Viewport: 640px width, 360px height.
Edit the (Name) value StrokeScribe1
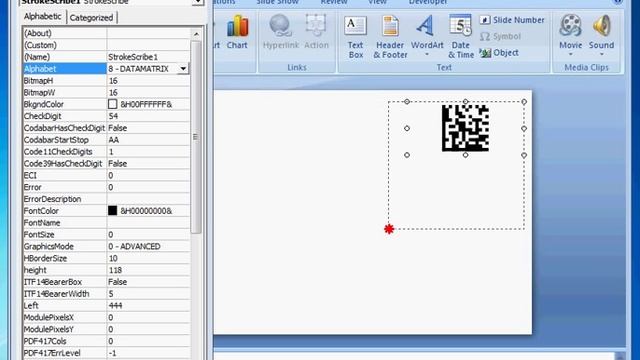click(x=148, y=57)
